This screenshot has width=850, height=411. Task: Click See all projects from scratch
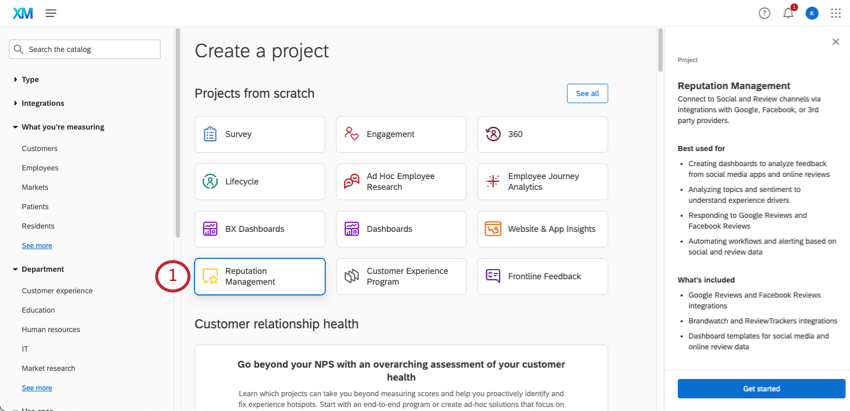[587, 93]
